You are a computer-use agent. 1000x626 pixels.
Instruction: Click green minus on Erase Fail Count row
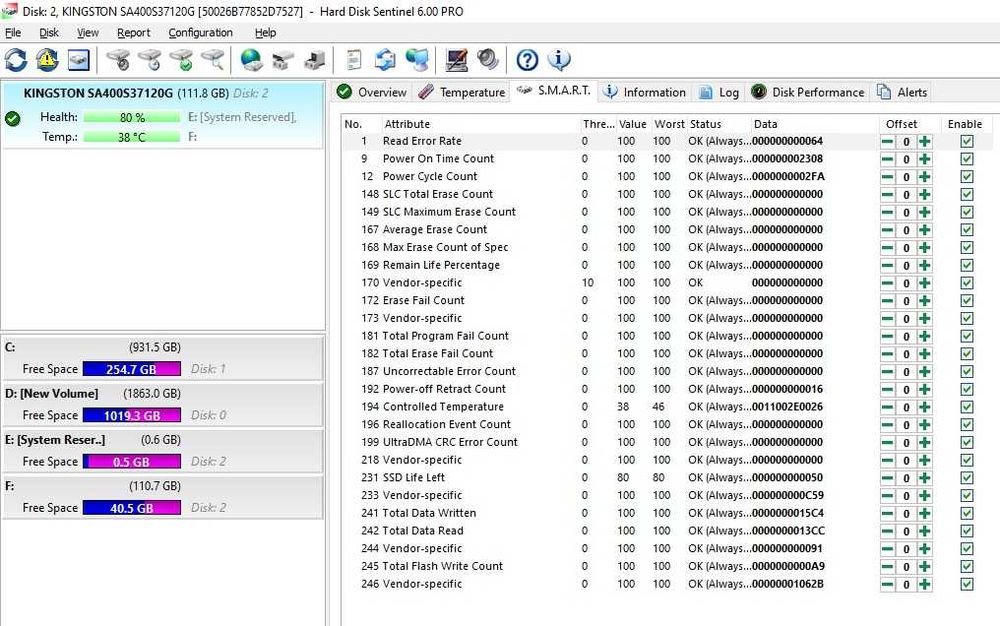(x=887, y=301)
